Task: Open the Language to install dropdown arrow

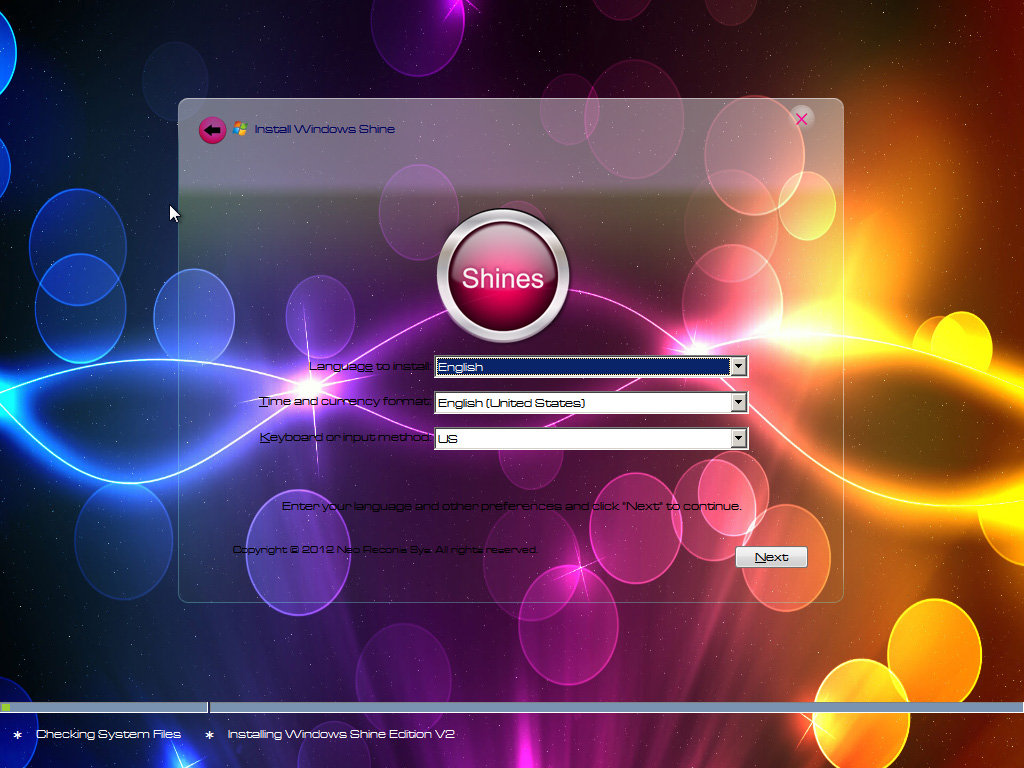Action: [x=739, y=366]
